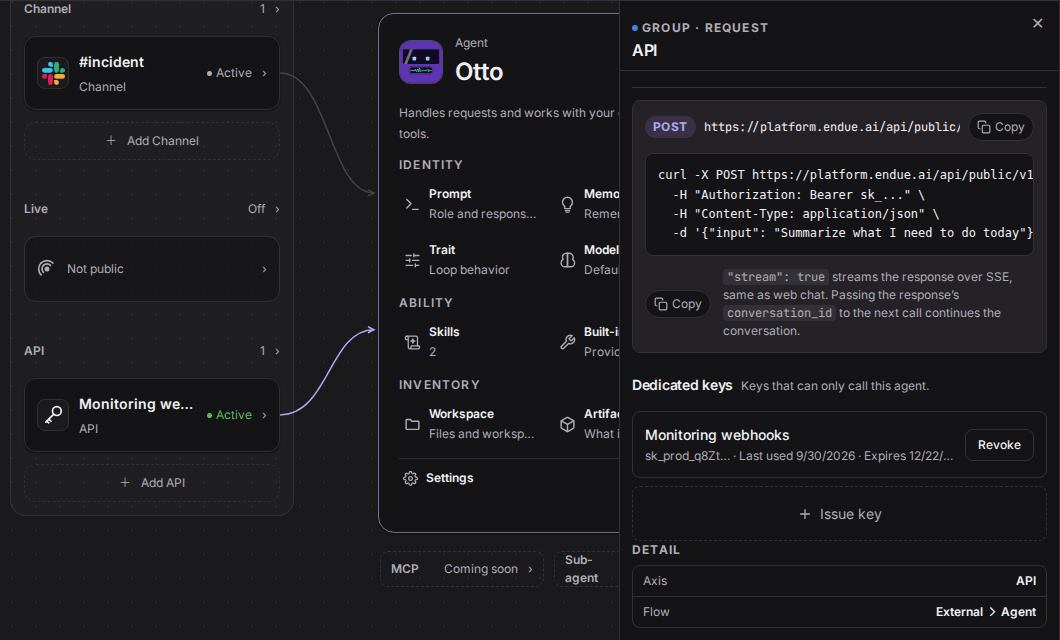
Task: Click the Monitoring webhooks key name
Action: [x=717, y=435]
